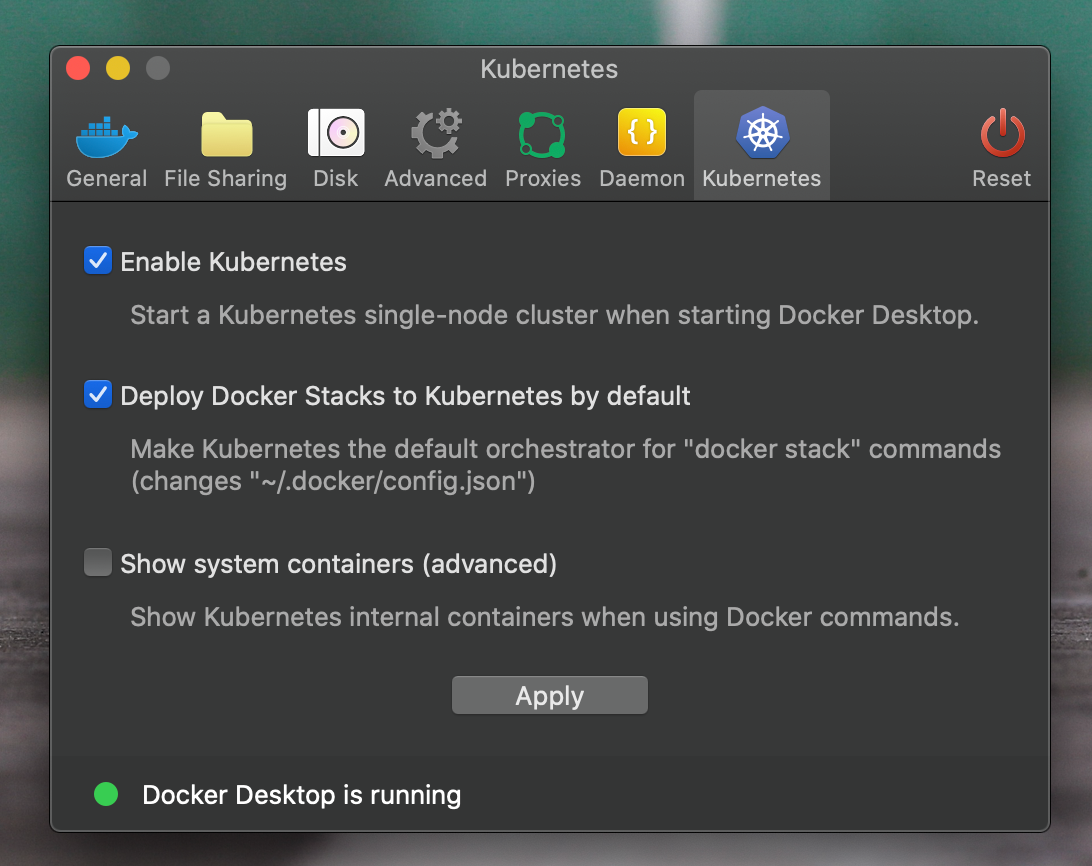This screenshot has width=1092, height=866.
Task: Click the Kubernetes window title
Action: tap(549, 69)
